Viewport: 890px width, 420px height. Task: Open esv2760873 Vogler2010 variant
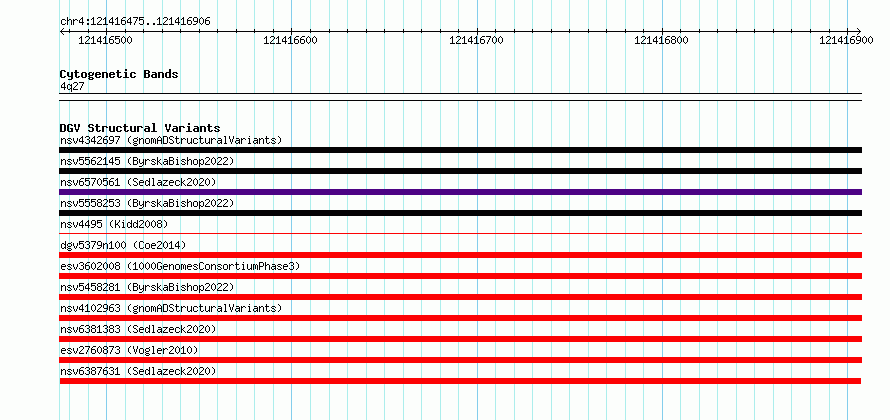[129, 350]
